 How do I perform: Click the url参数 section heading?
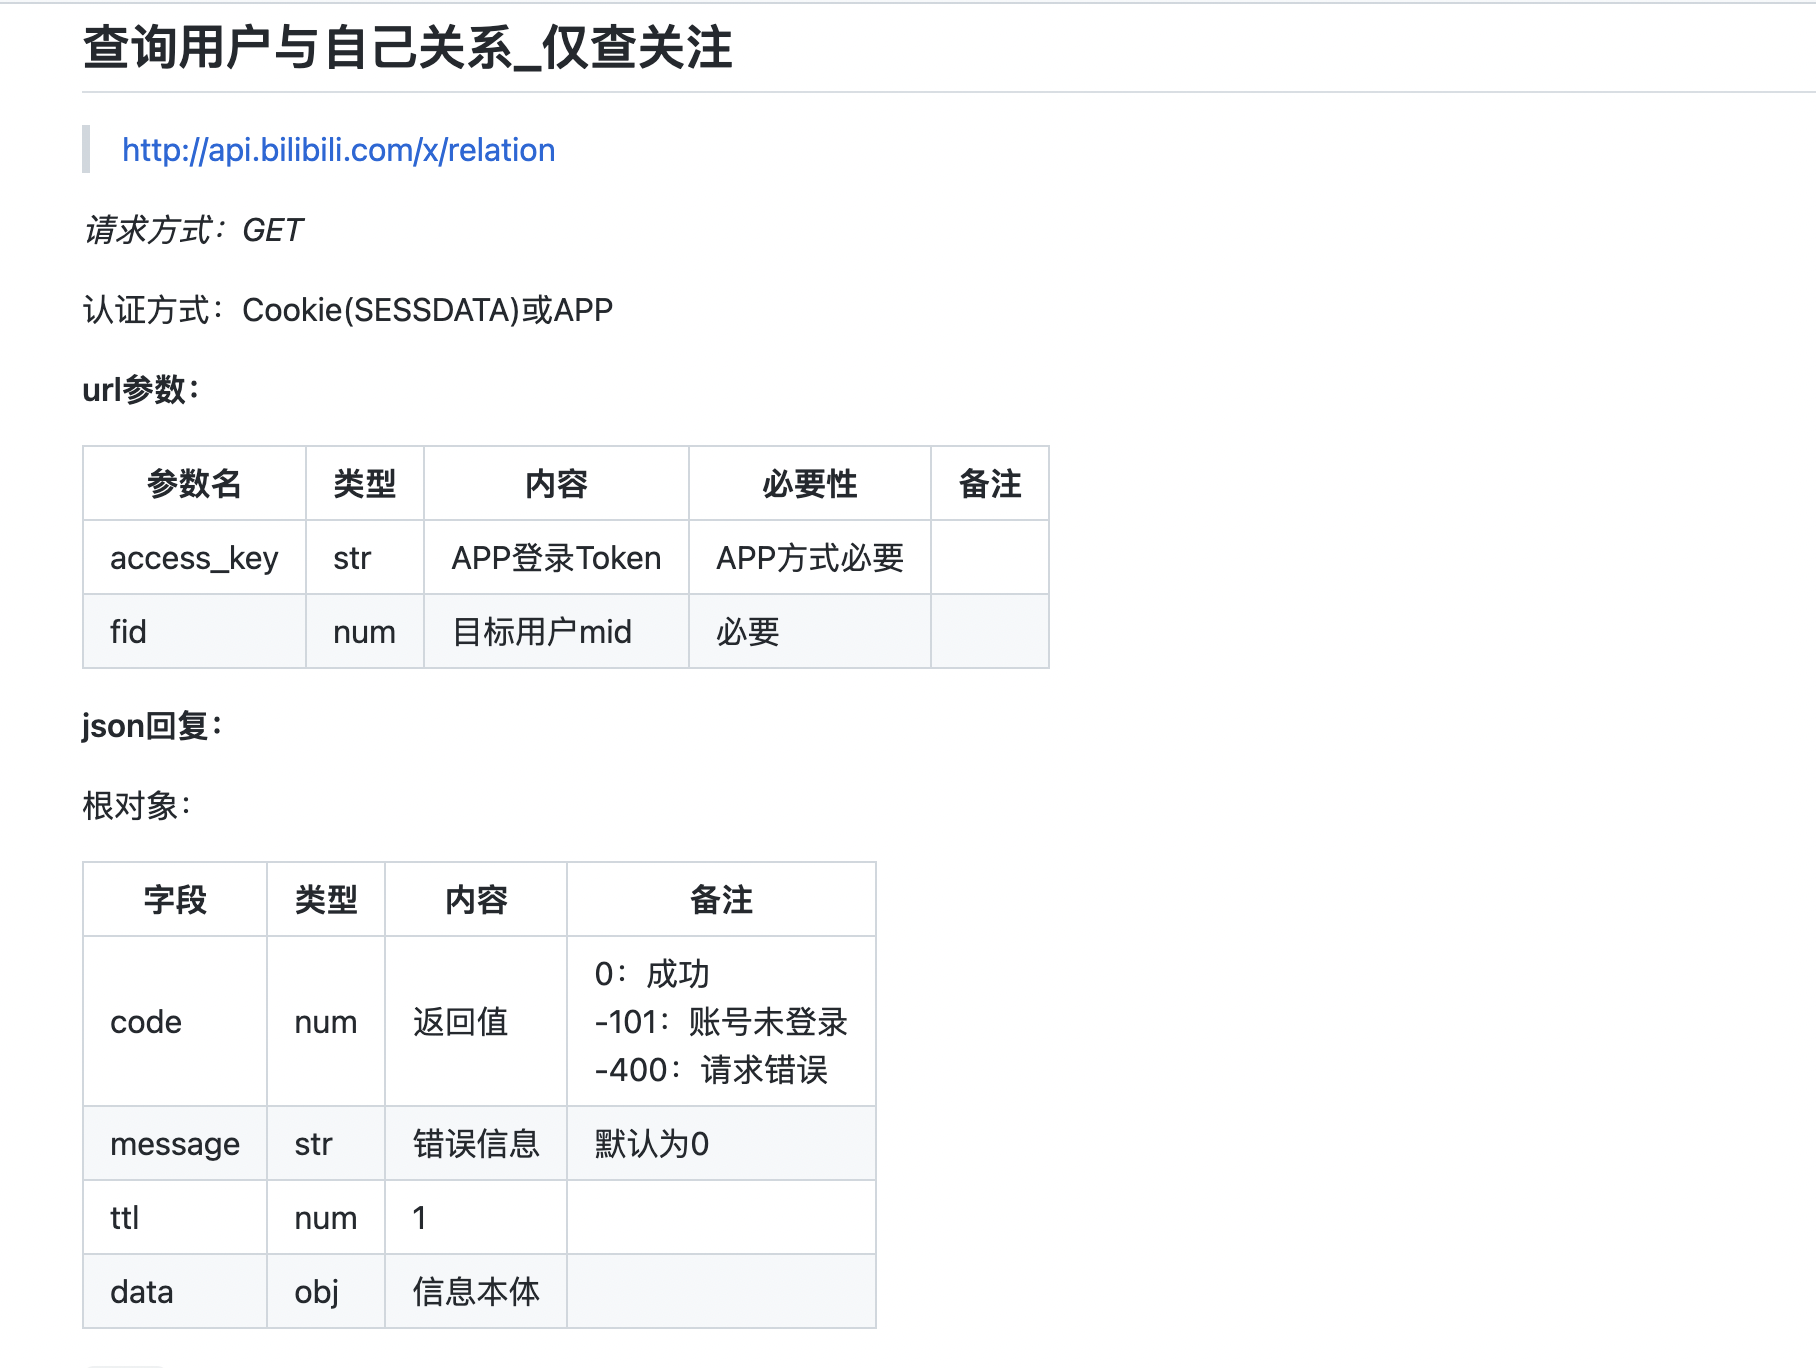(x=140, y=390)
